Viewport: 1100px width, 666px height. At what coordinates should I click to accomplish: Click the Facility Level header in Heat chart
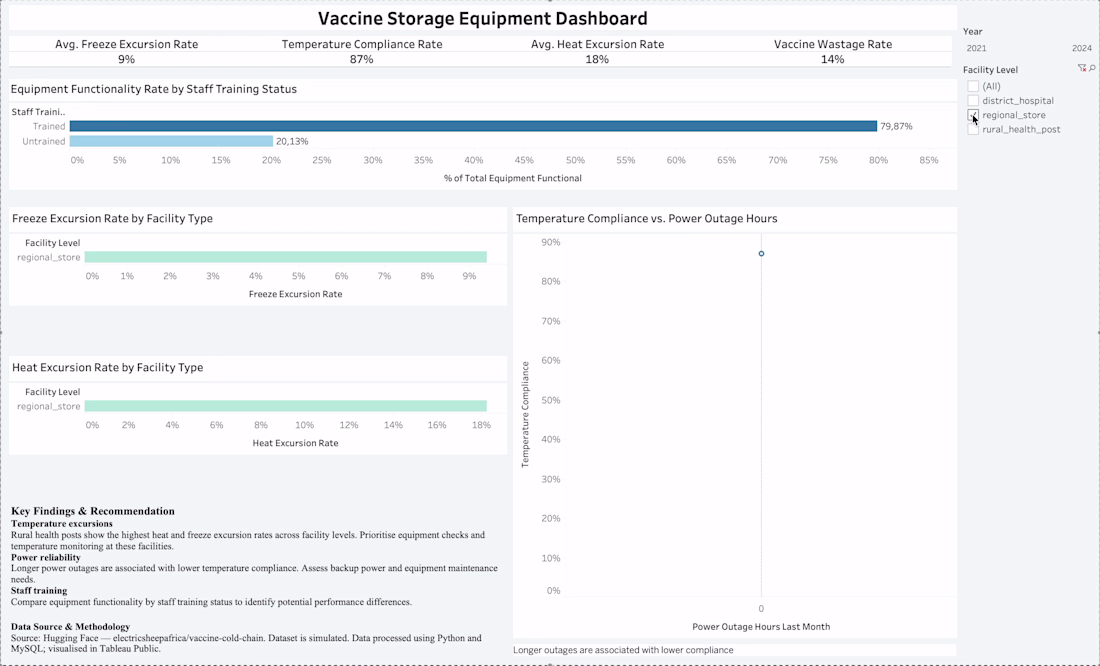click(x=53, y=392)
